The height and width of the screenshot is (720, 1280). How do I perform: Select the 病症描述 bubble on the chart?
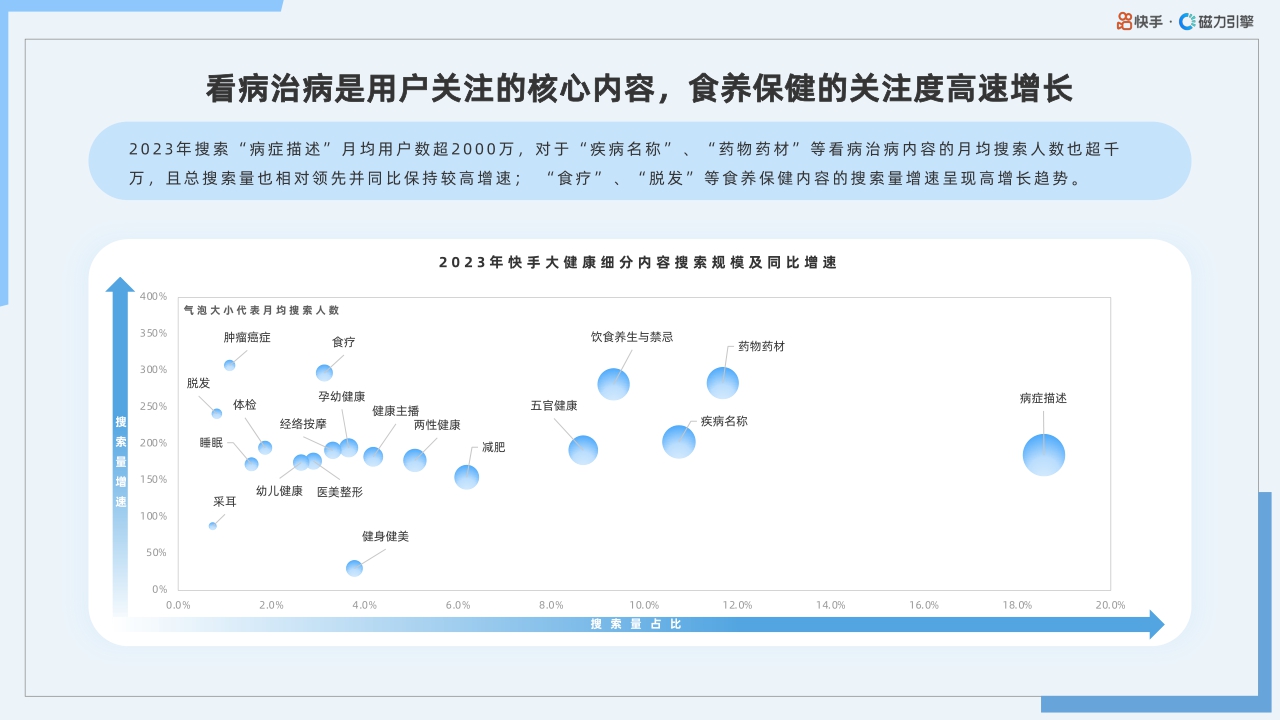point(1043,453)
